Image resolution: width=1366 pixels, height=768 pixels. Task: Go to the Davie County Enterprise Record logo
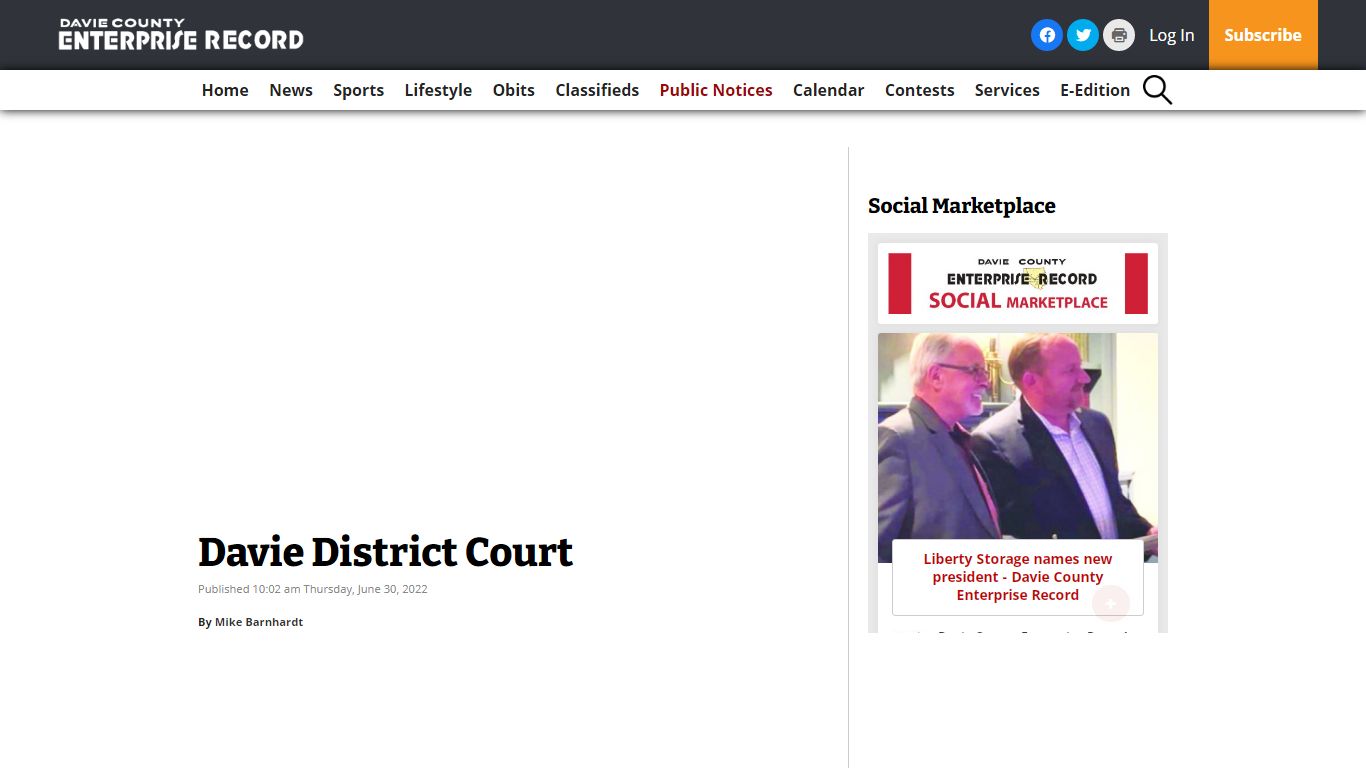coord(181,34)
